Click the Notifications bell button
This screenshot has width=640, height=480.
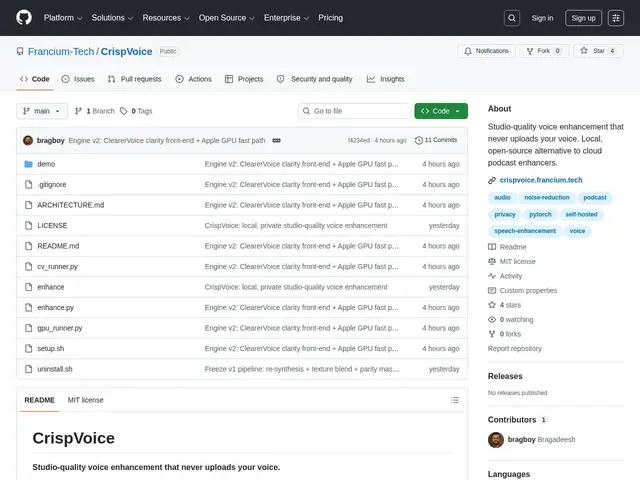pyautogui.click(x=486, y=51)
